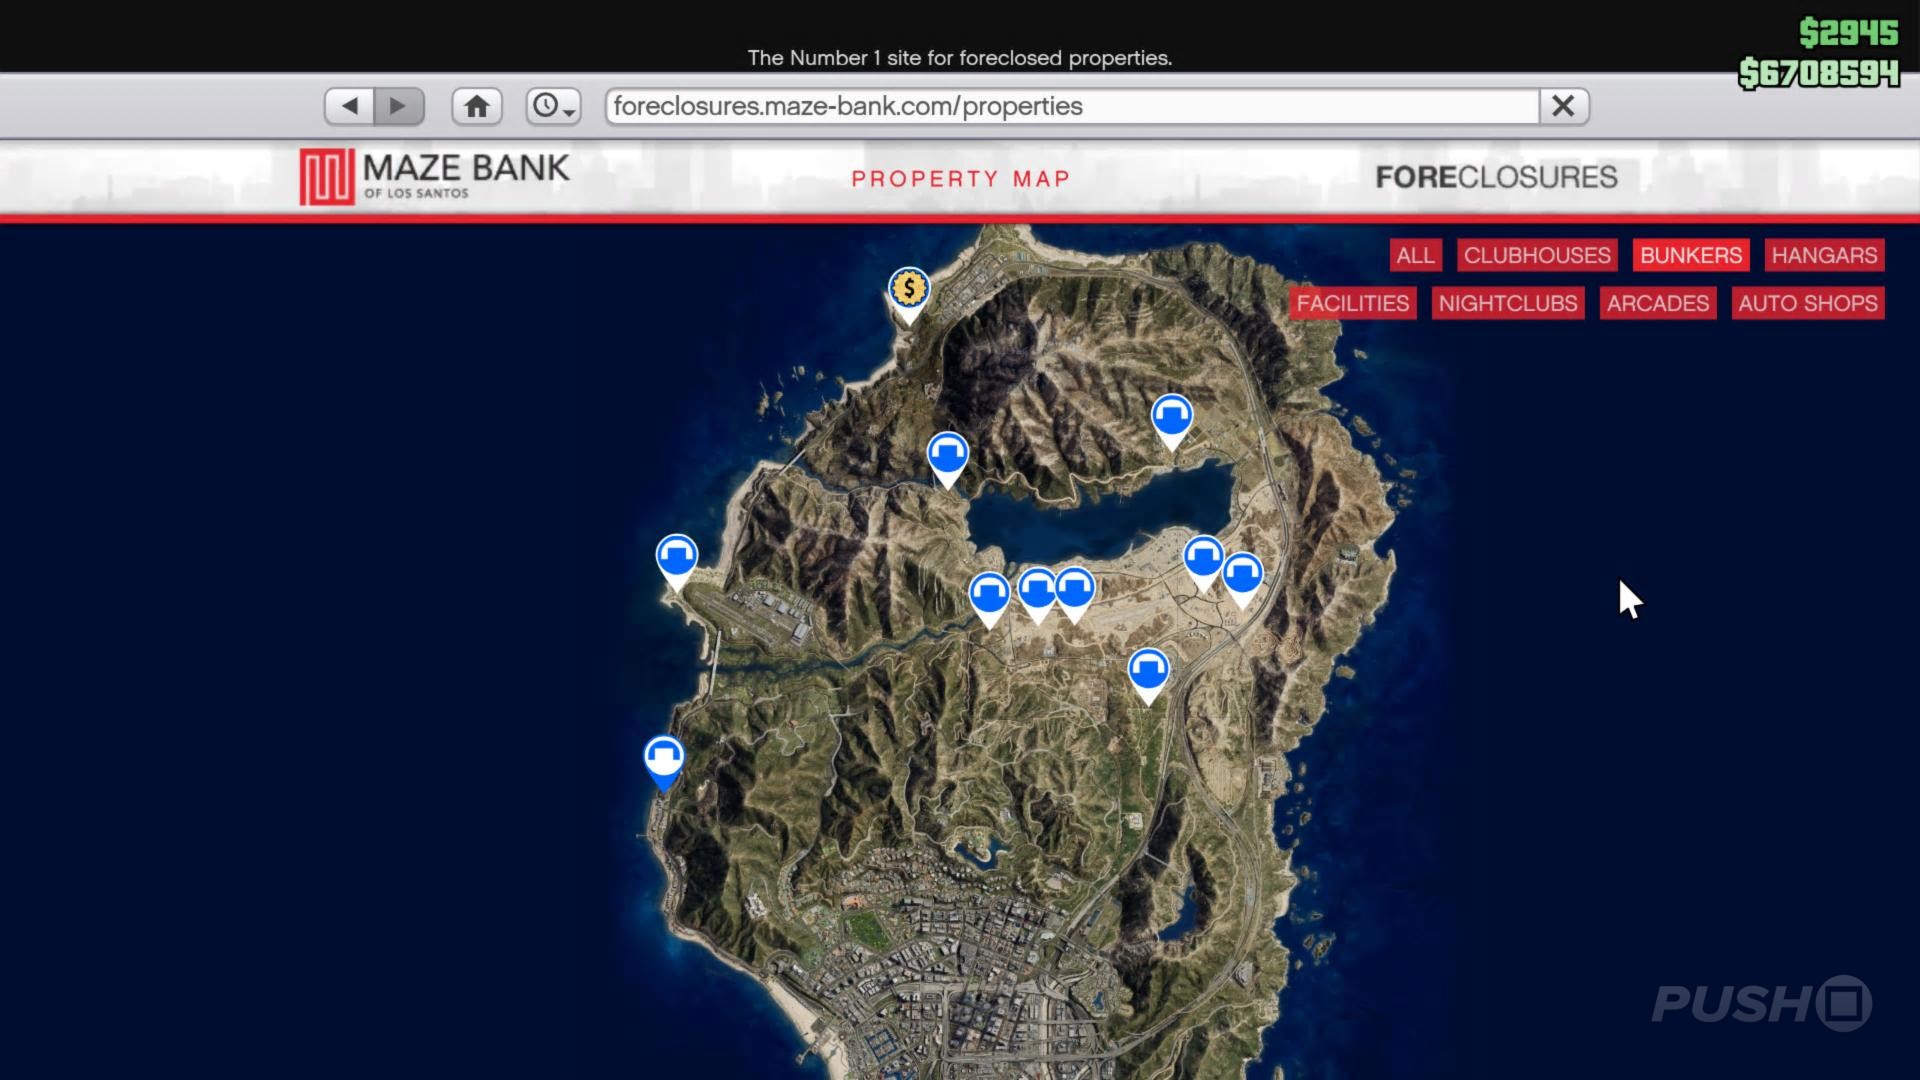
Task: Open the browser history clock dropdown
Action: 553,106
